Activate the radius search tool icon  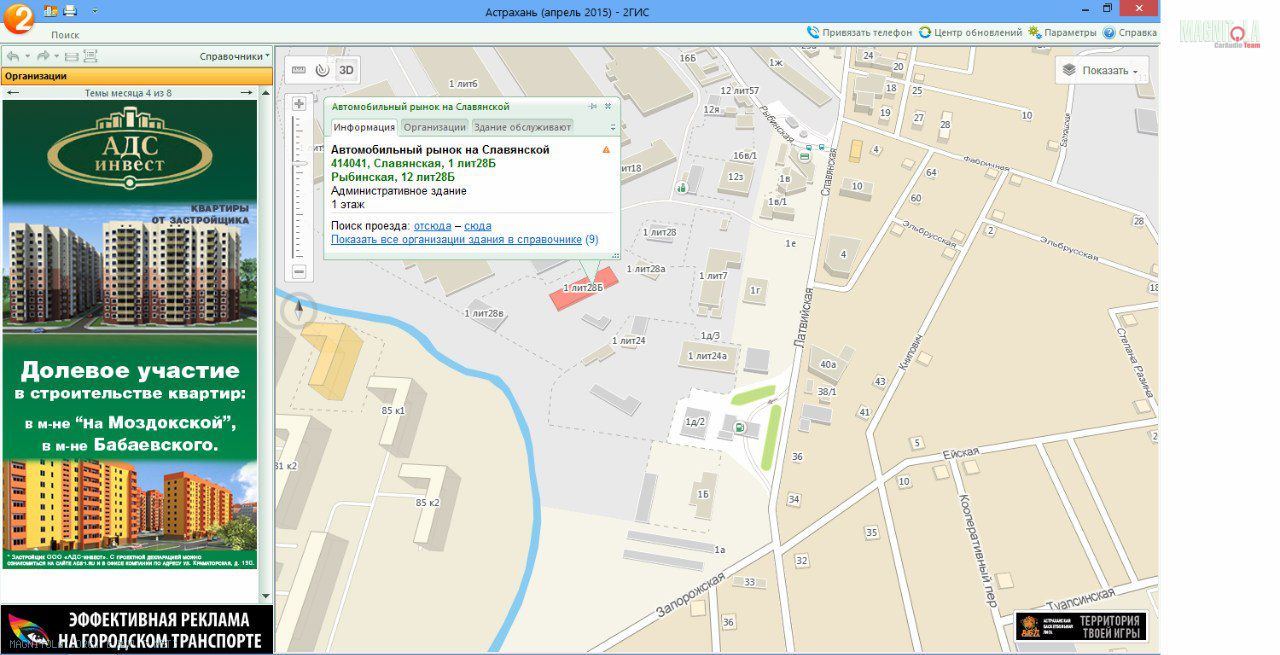click(321, 70)
